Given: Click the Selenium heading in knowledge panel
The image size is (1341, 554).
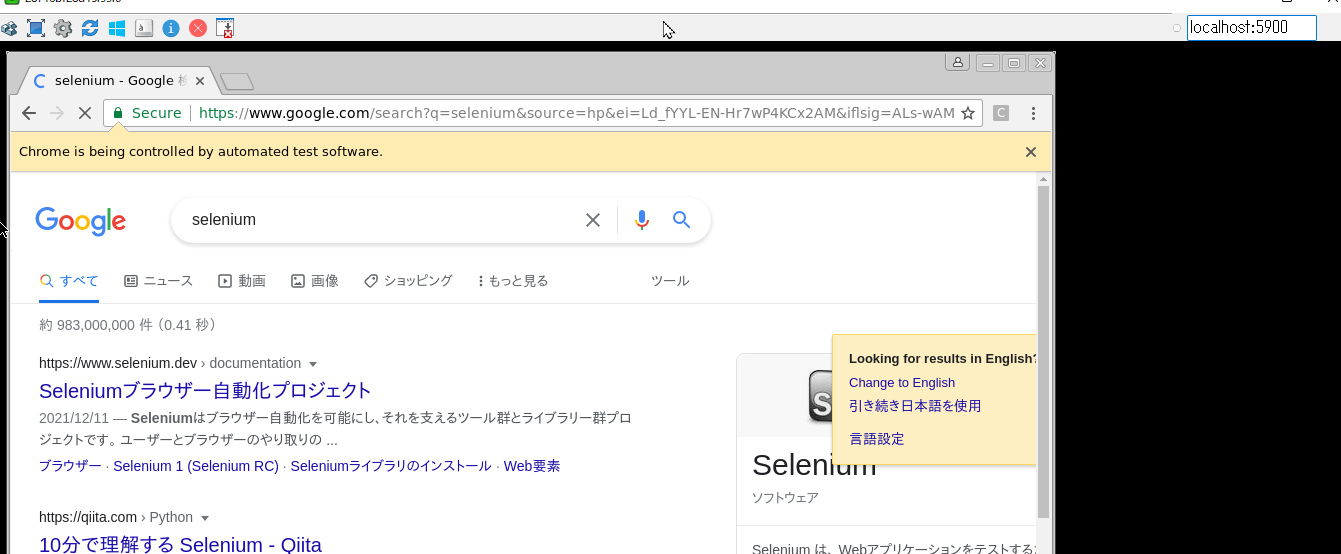Looking at the screenshot, I should 814,465.
